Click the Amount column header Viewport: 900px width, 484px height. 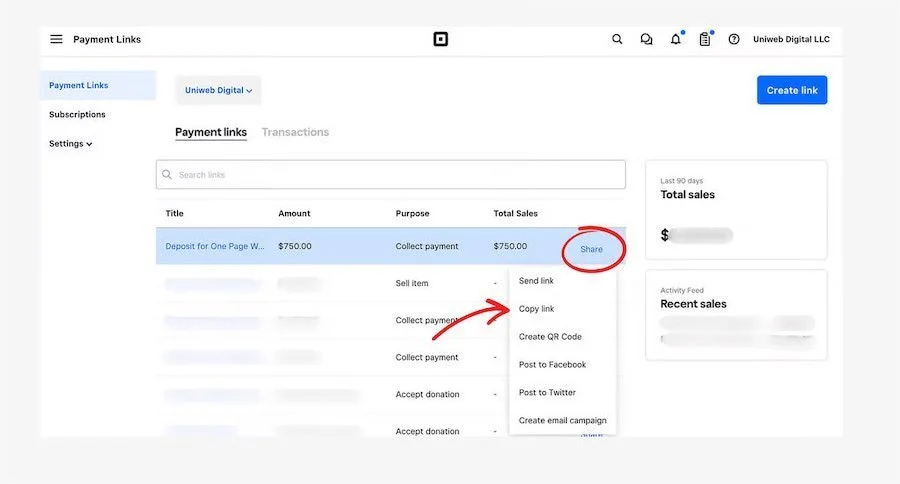tap(294, 213)
